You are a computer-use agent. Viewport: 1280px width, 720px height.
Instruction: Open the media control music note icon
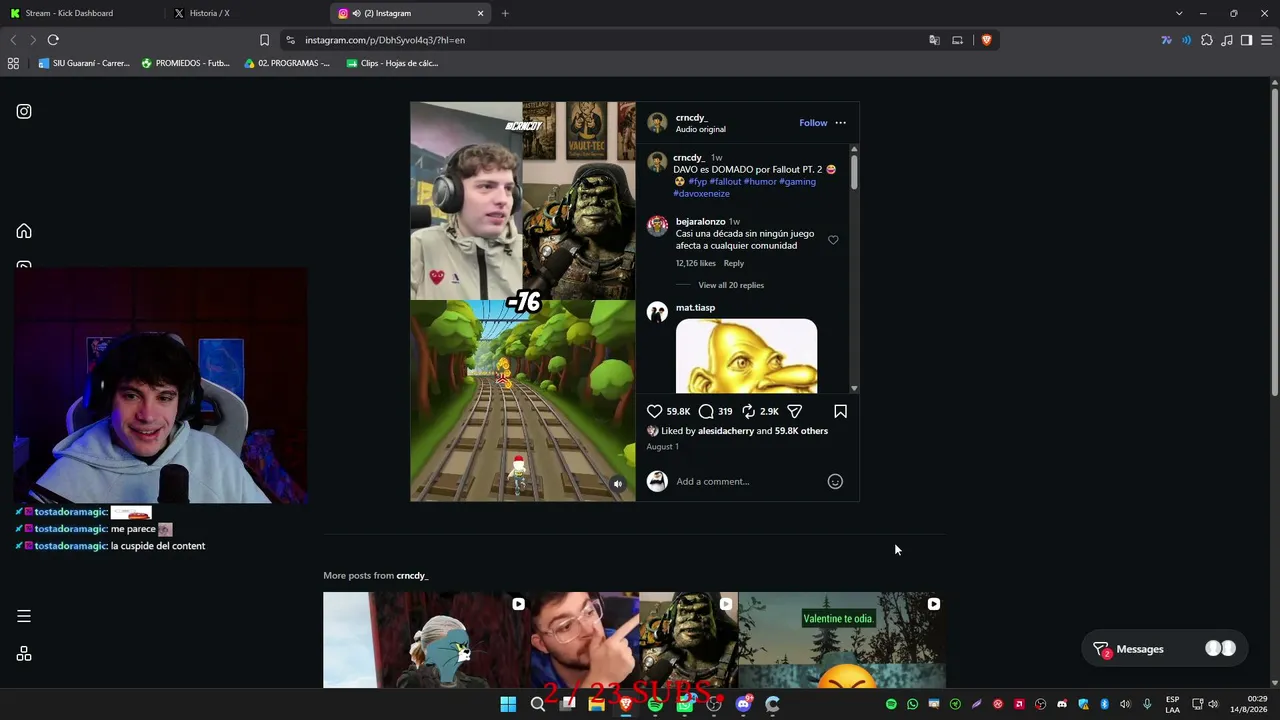(x=1227, y=40)
